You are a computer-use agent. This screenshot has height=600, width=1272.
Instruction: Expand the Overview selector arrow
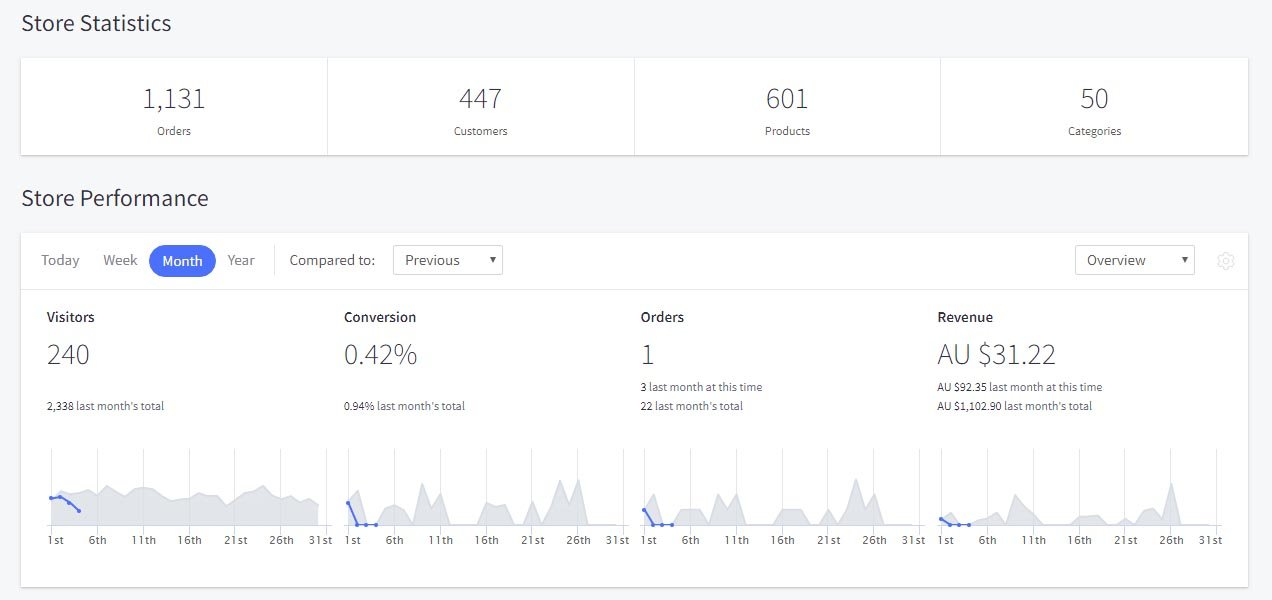pos(1185,259)
